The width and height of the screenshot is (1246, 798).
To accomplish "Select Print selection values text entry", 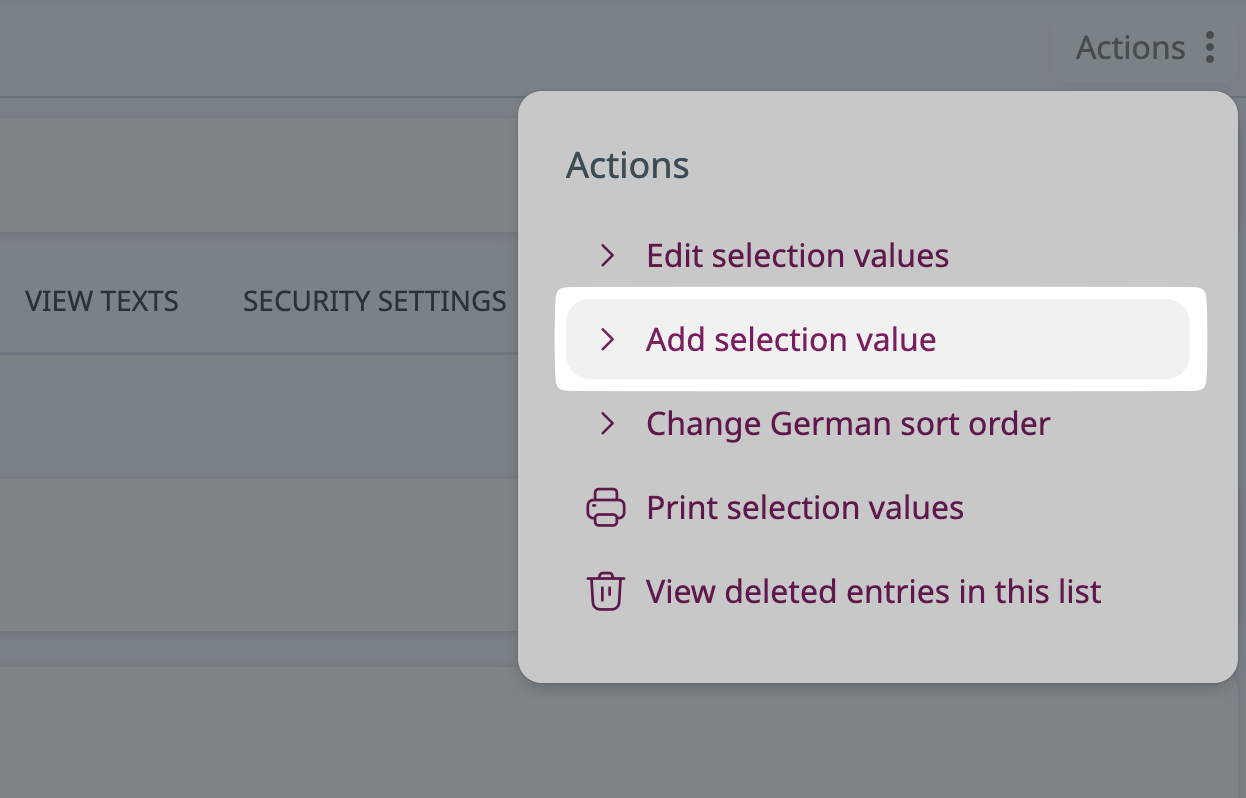I will pyautogui.click(x=805, y=507).
